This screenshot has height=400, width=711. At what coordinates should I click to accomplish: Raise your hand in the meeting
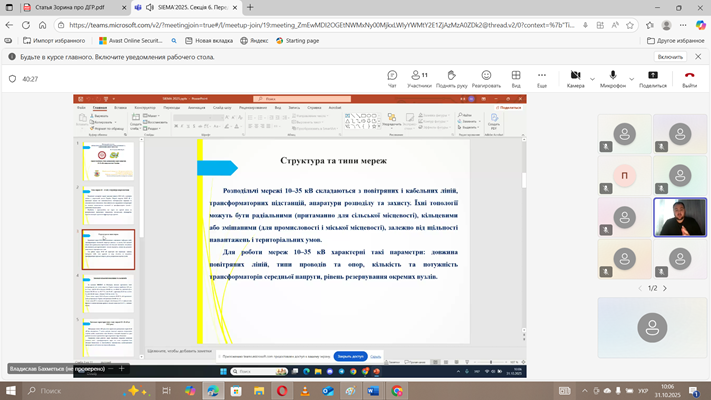[452, 76]
